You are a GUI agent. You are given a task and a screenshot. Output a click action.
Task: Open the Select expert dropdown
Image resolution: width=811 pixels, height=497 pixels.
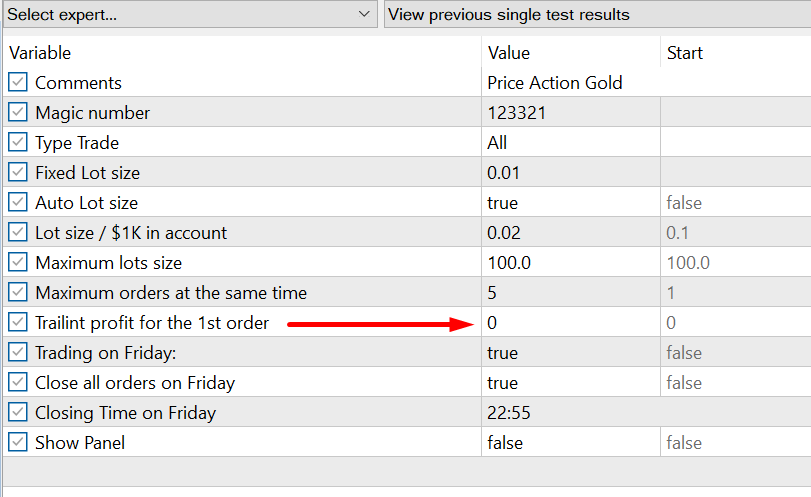tap(189, 15)
